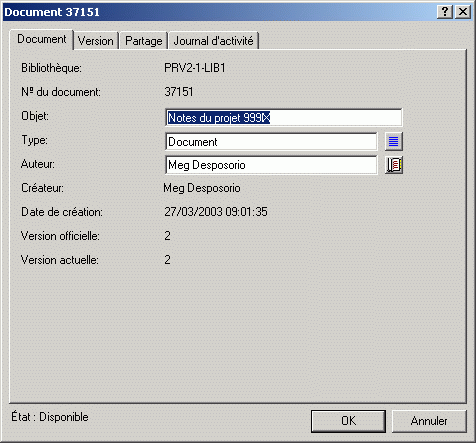Click creation date 27/03/2003 09:01:35
Viewport: 476px width, 443px height.
pyautogui.click(x=216, y=212)
